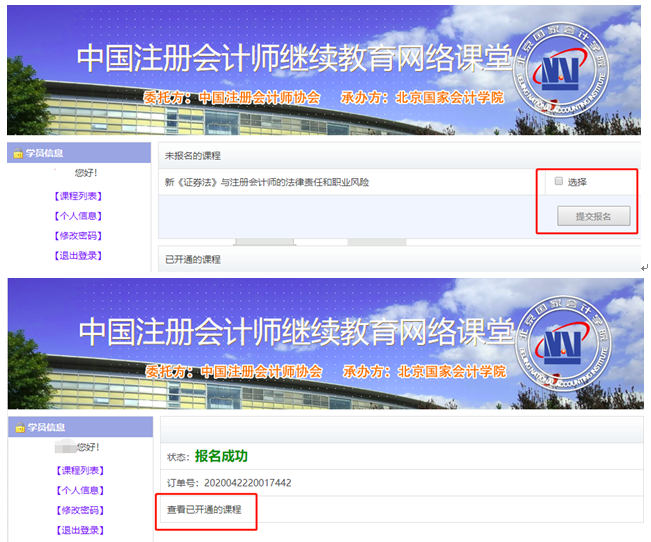
Task: Click the institute logo in the lower banner
Action: tap(563, 344)
